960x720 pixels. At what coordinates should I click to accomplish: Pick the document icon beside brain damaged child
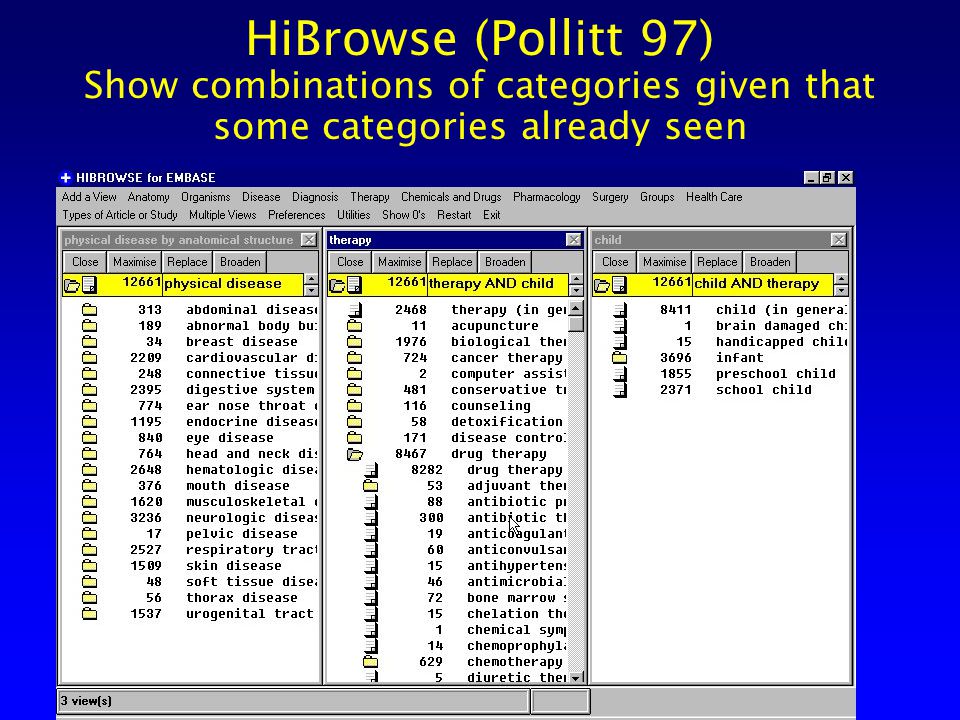click(x=620, y=326)
